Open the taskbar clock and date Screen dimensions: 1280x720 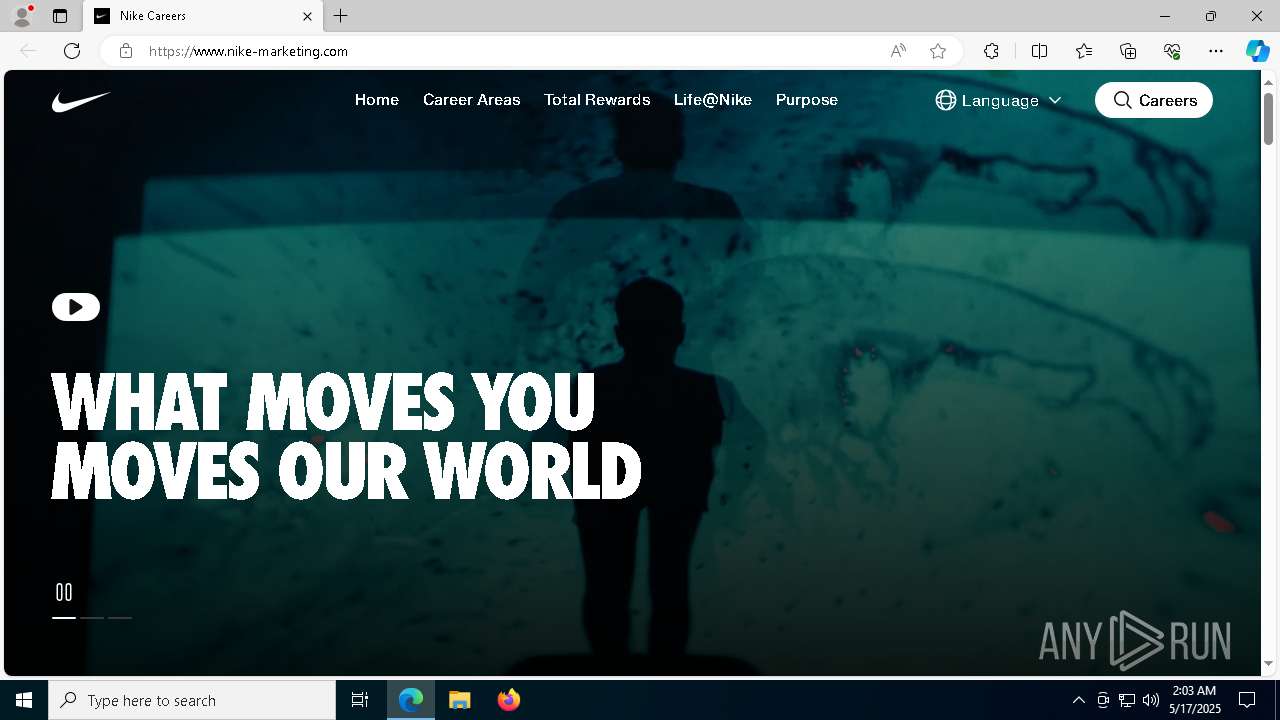point(1194,700)
